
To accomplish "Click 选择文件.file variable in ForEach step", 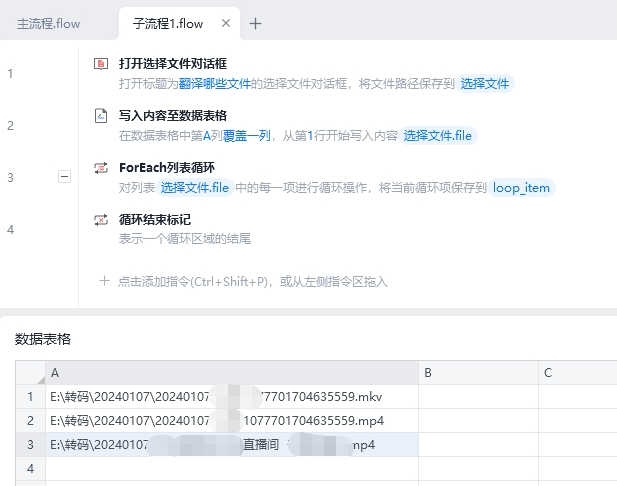I will point(195,188).
